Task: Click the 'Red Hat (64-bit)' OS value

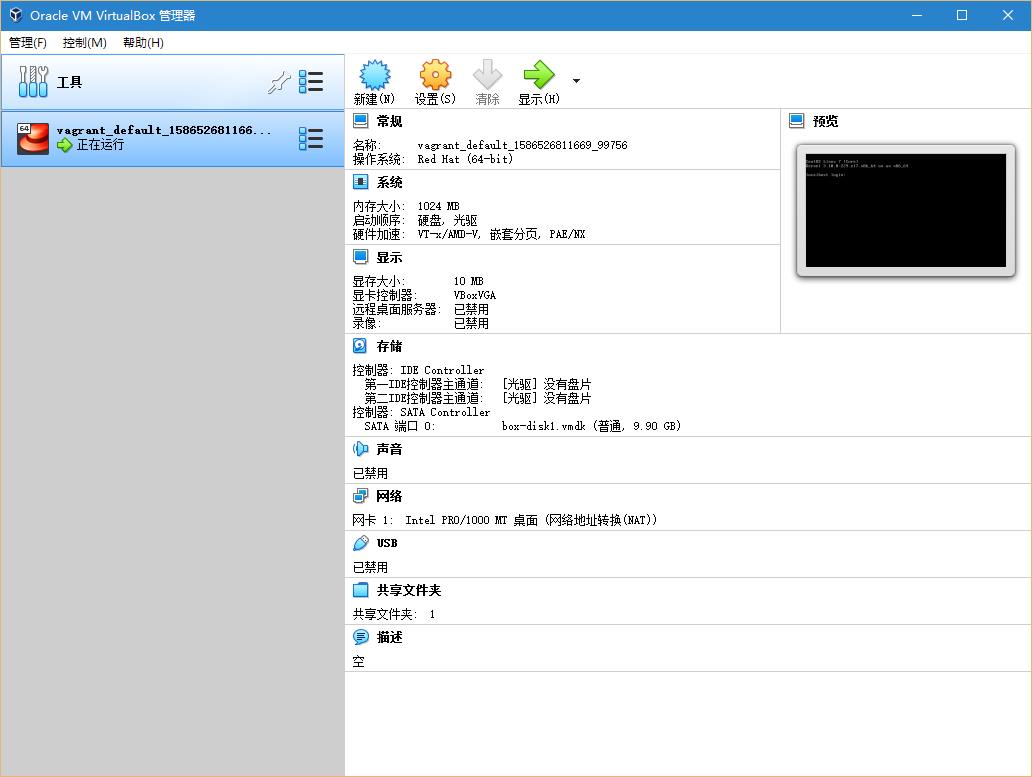Action: 465,159
